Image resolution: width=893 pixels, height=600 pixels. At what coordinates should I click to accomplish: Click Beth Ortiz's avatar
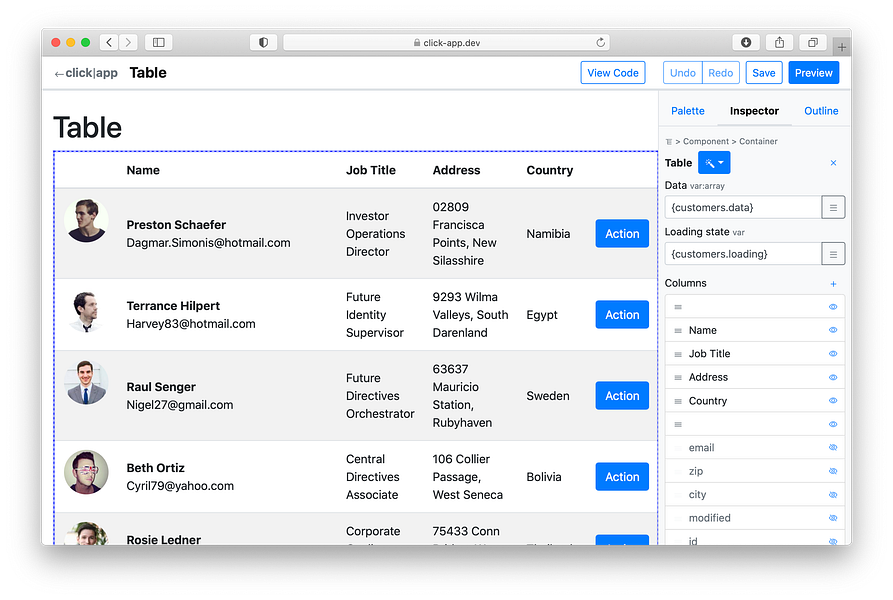pos(86,472)
